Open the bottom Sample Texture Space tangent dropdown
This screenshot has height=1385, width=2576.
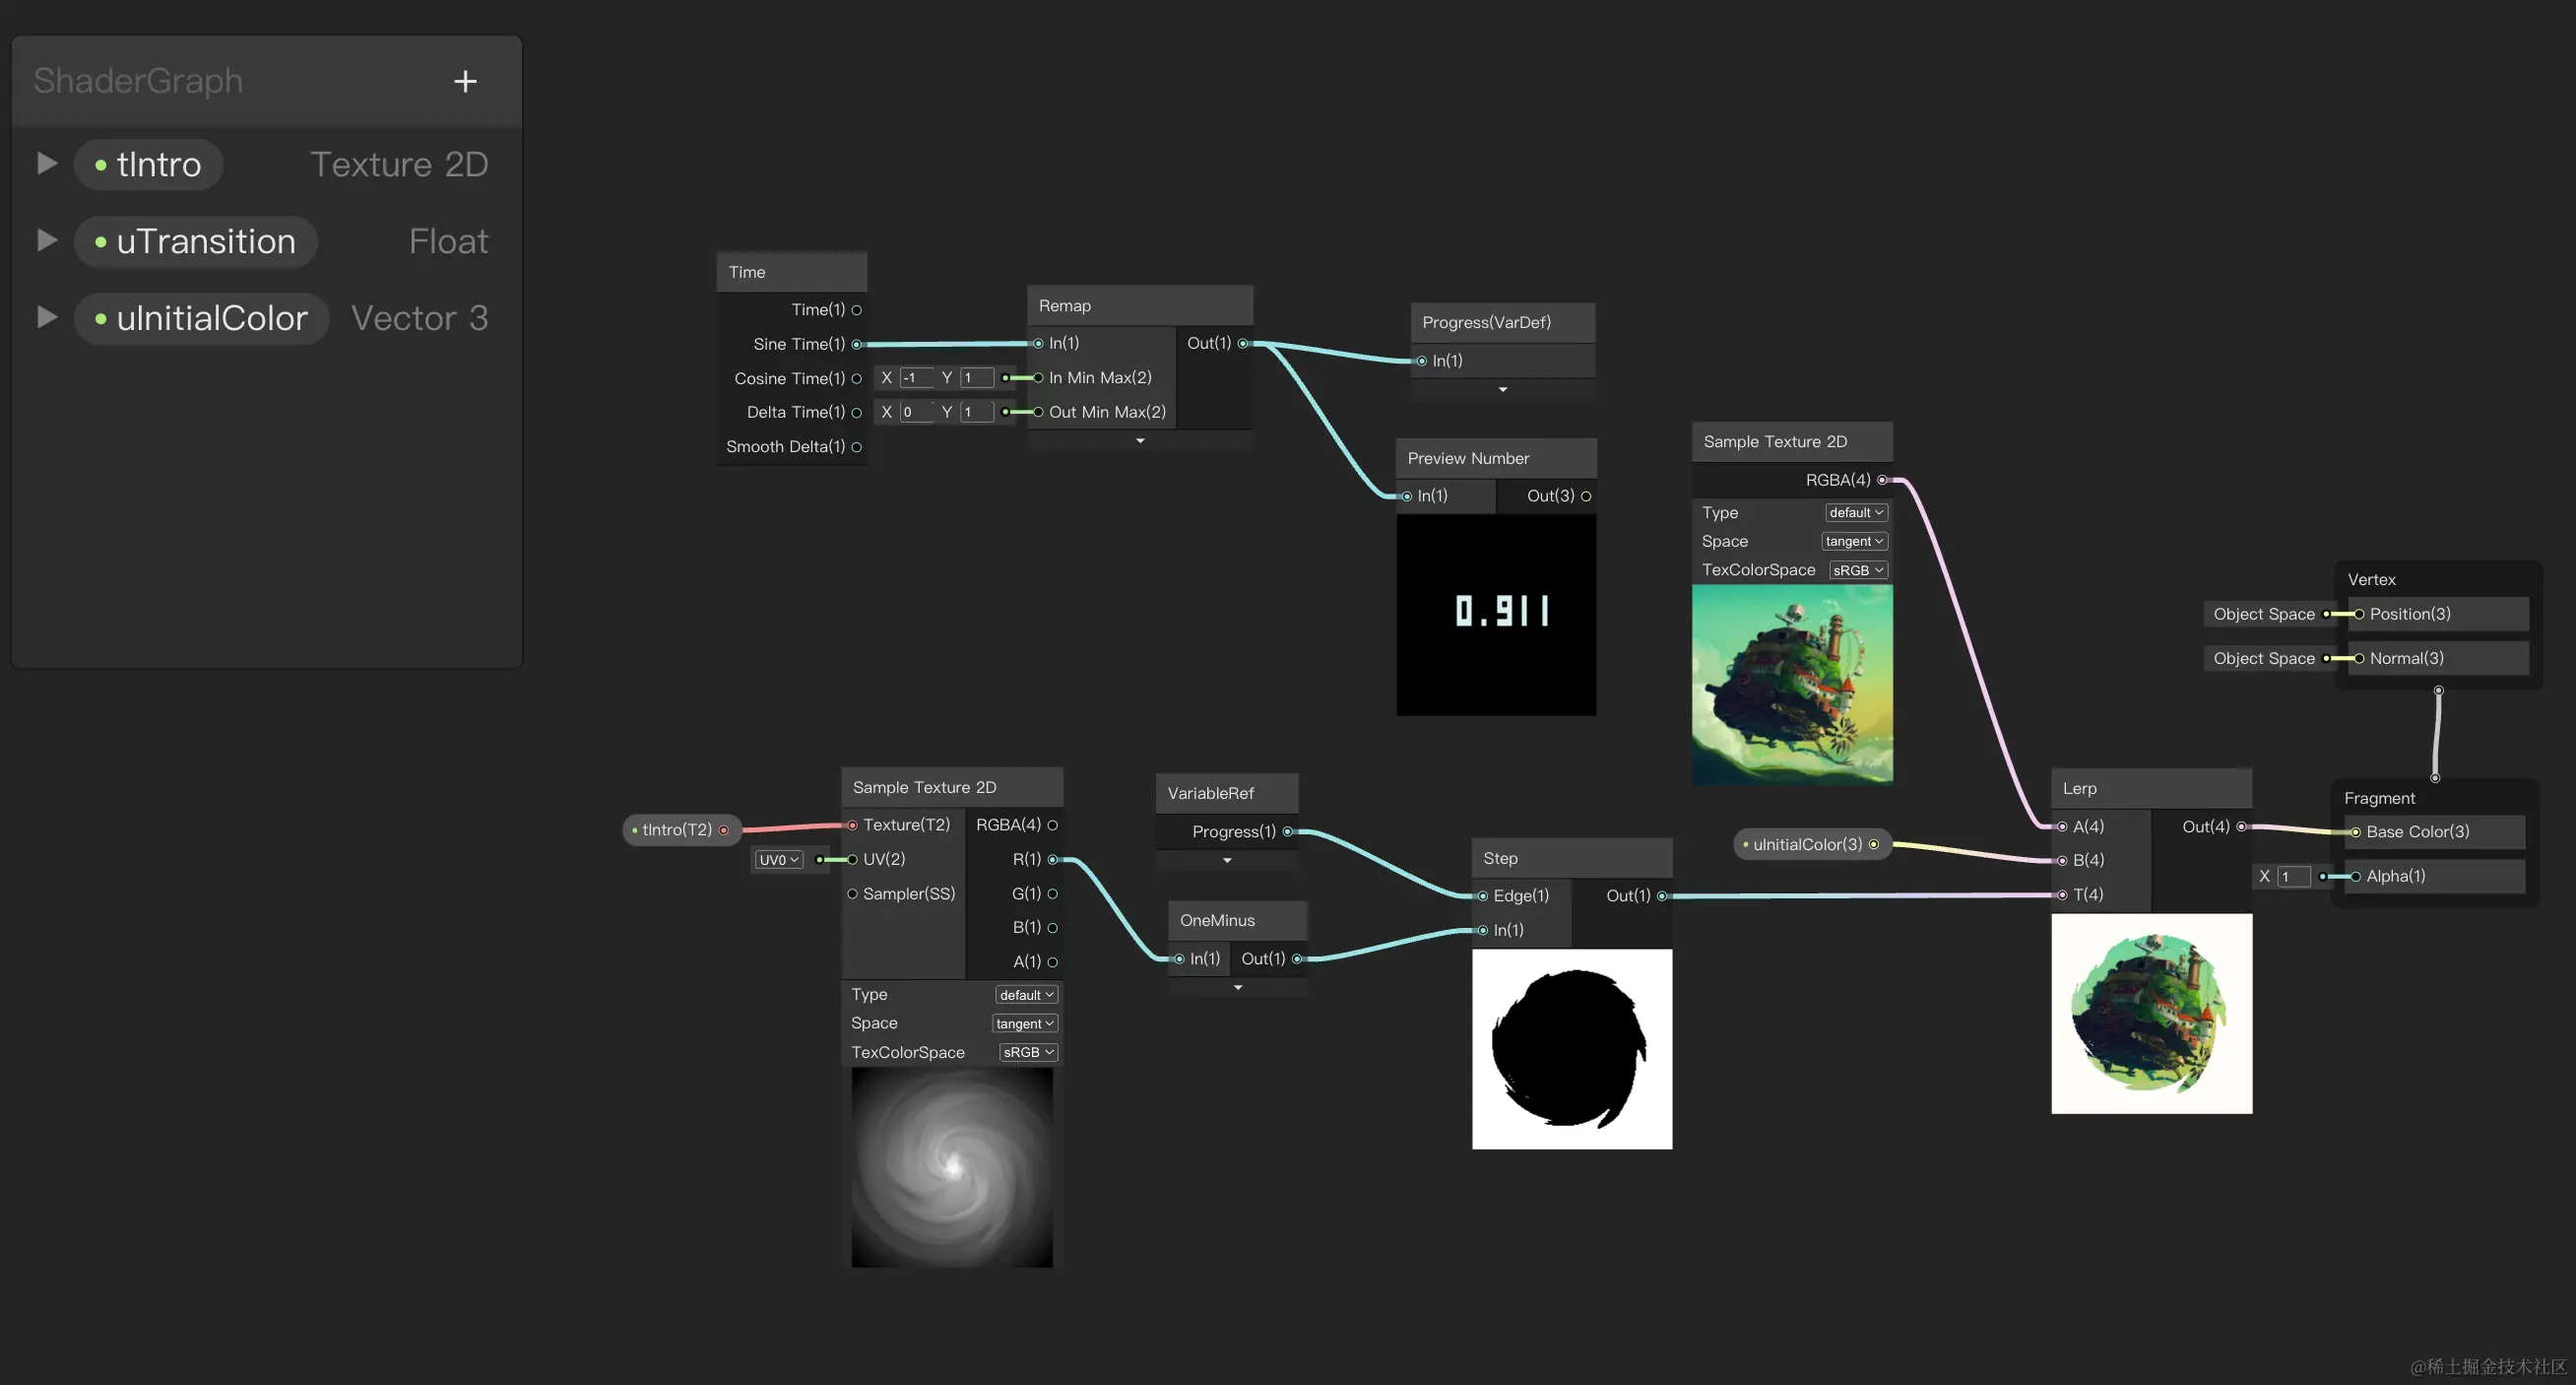(x=1024, y=1024)
